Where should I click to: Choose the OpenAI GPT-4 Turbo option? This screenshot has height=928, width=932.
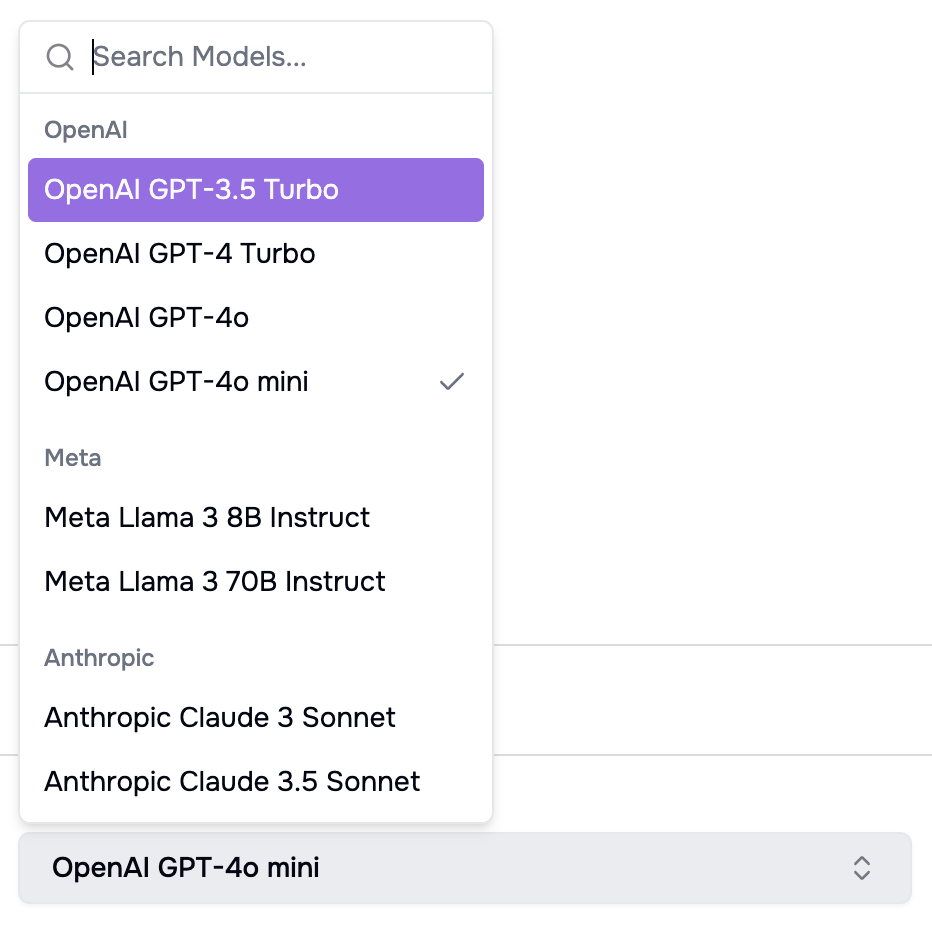[x=180, y=254]
